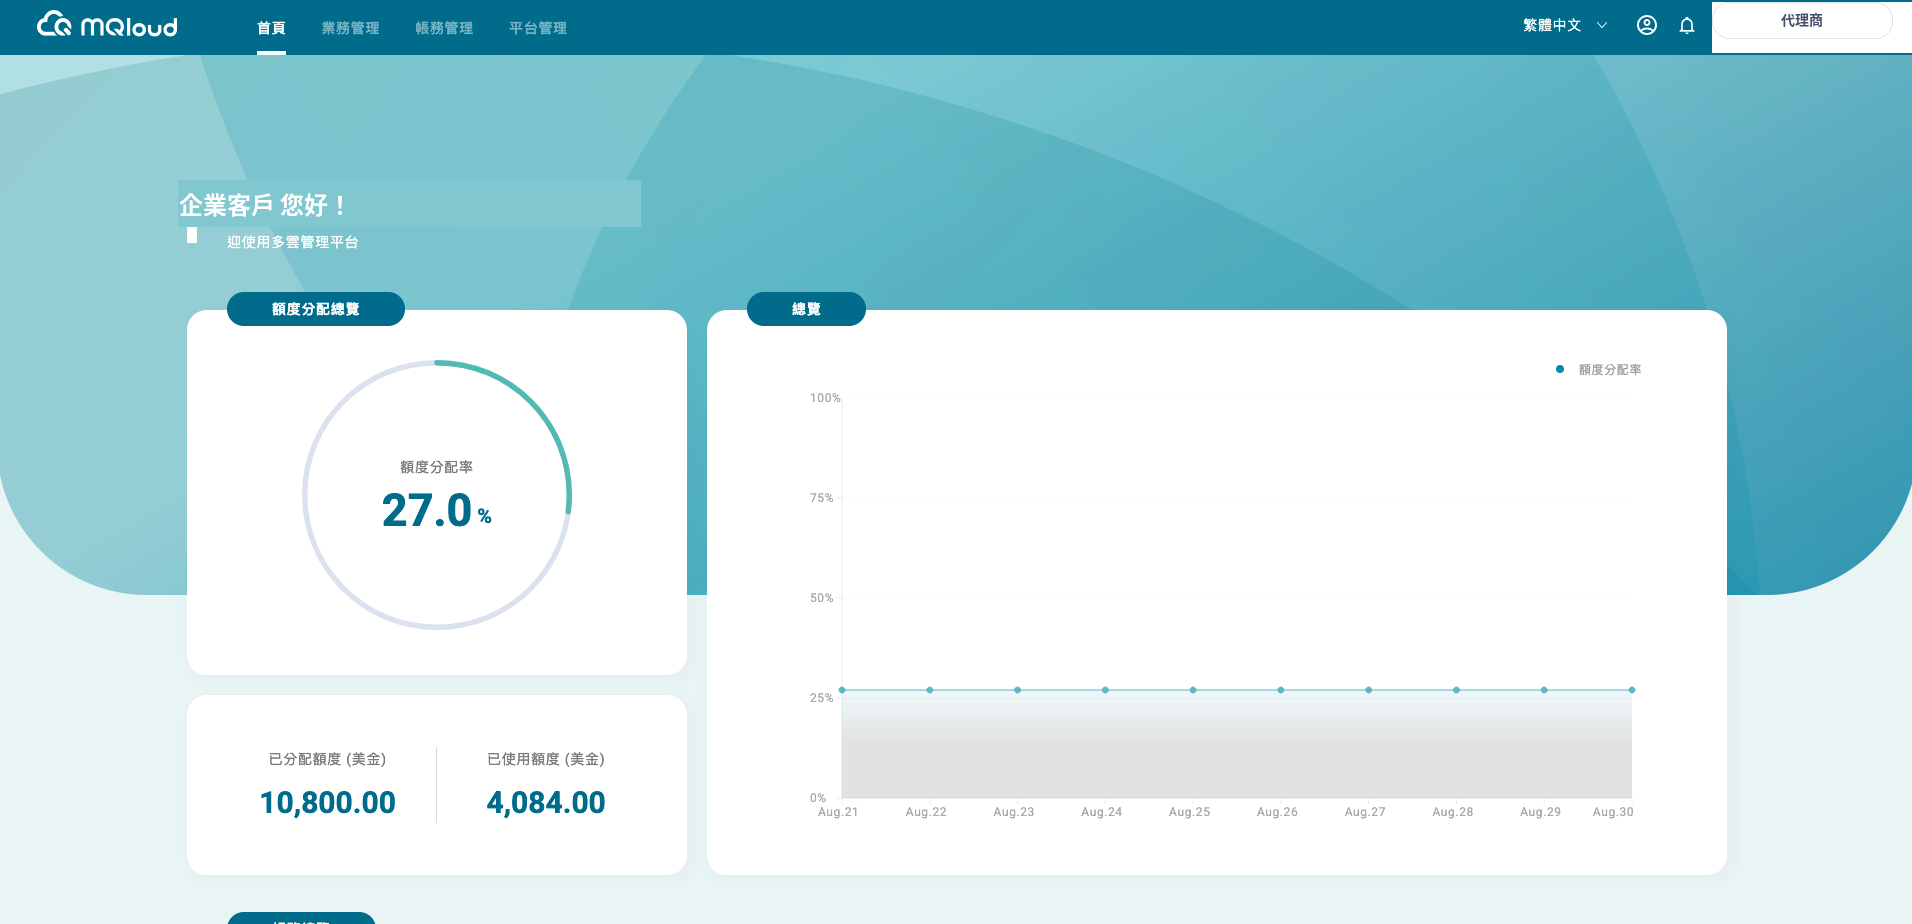Click the 4,084.00 used quota value
The image size is (1912, 924).
[x=546, y=802]
